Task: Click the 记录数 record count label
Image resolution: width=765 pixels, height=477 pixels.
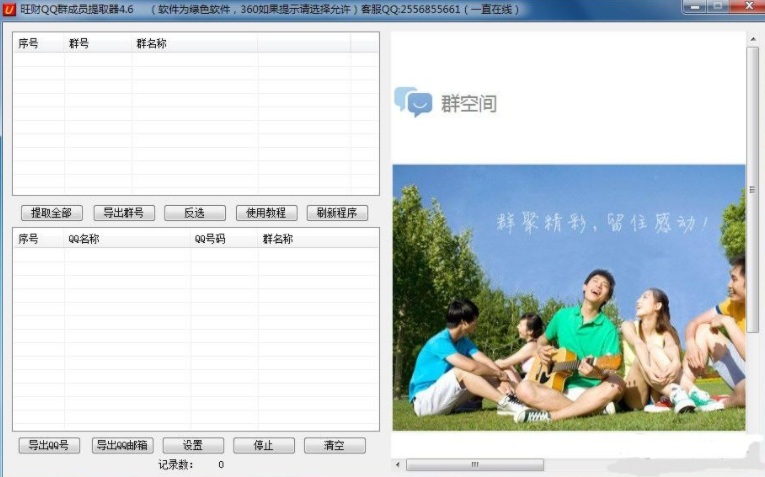Action: click(176, 464)
